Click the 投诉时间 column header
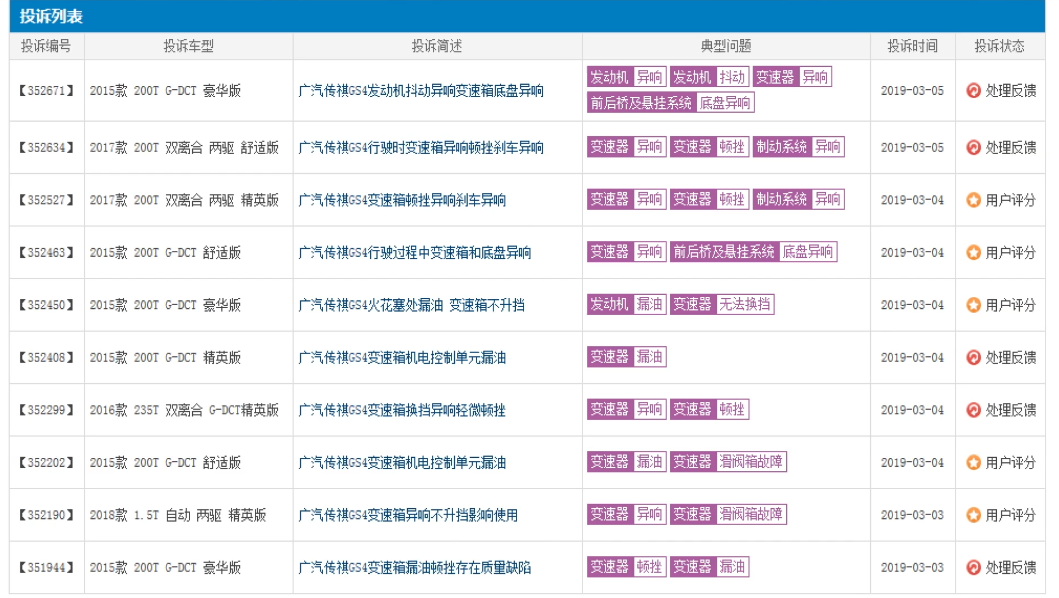 coord(912,46)
